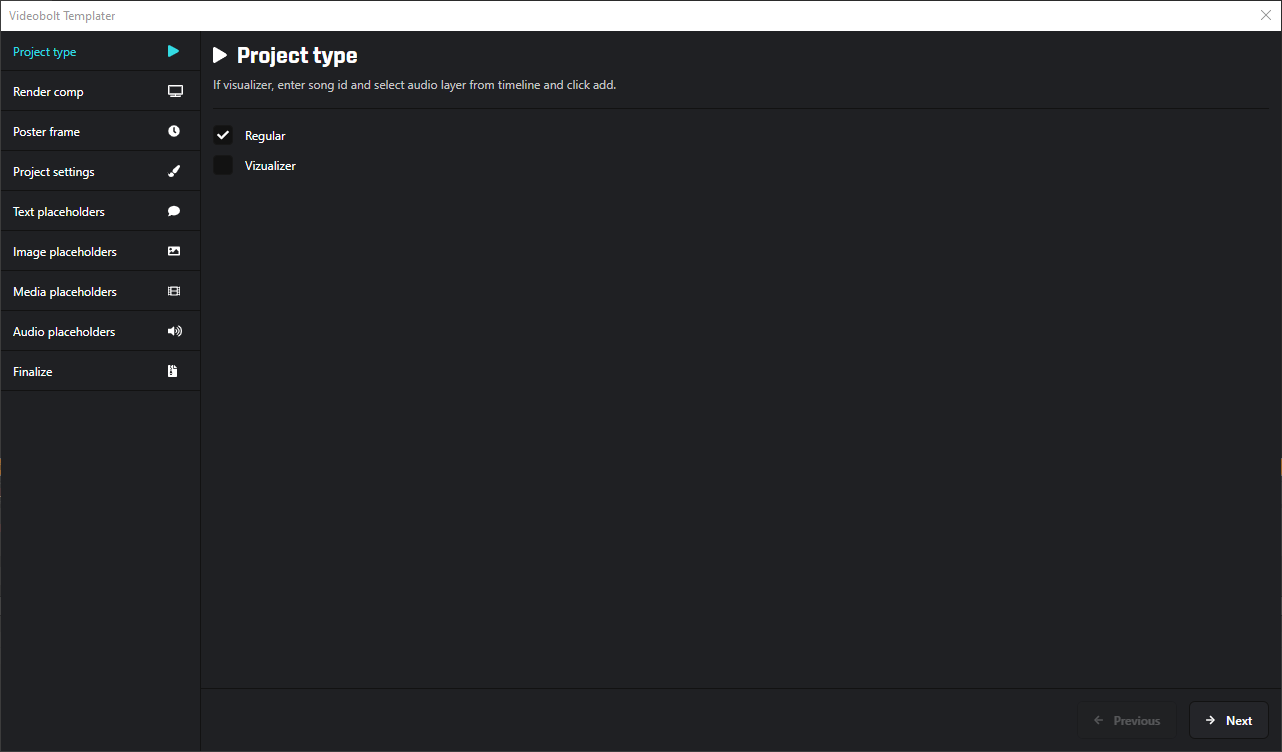
Task: Click the Finalize document icon
Action: (x=172, y=371)
